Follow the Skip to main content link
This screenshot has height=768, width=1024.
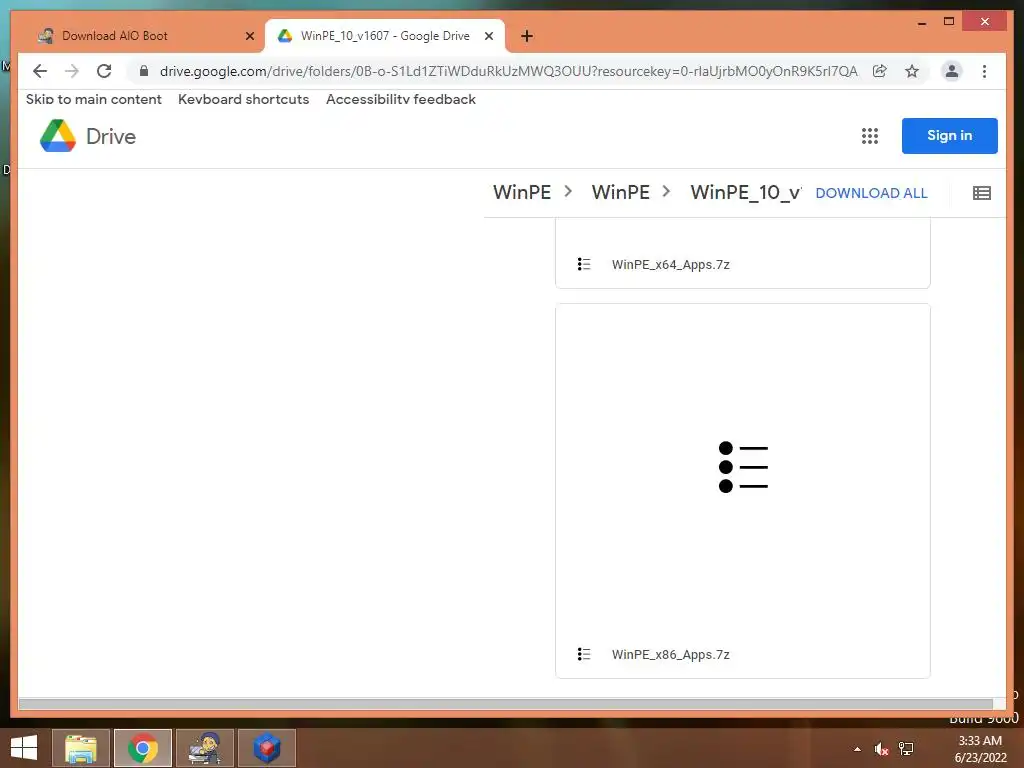point(93,99)
